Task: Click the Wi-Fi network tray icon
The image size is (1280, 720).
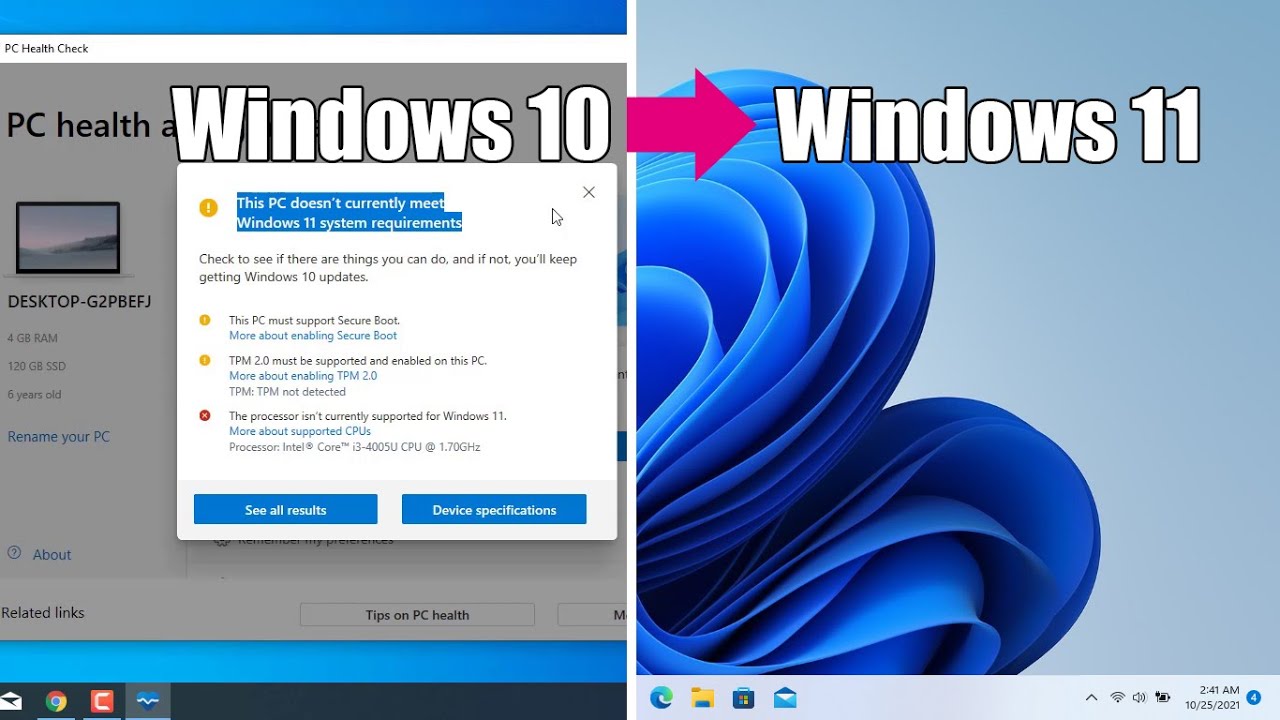Action: click(1117, 698)
